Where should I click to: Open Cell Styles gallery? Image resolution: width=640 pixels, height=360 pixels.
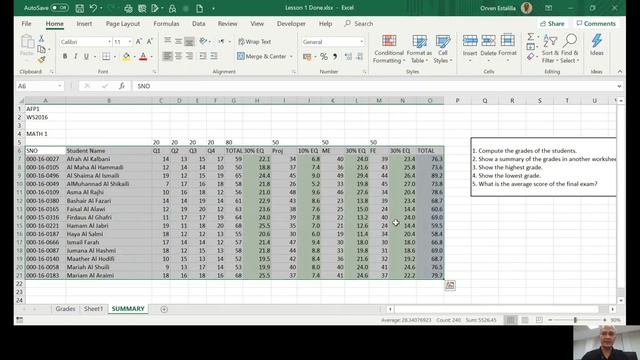443,49
